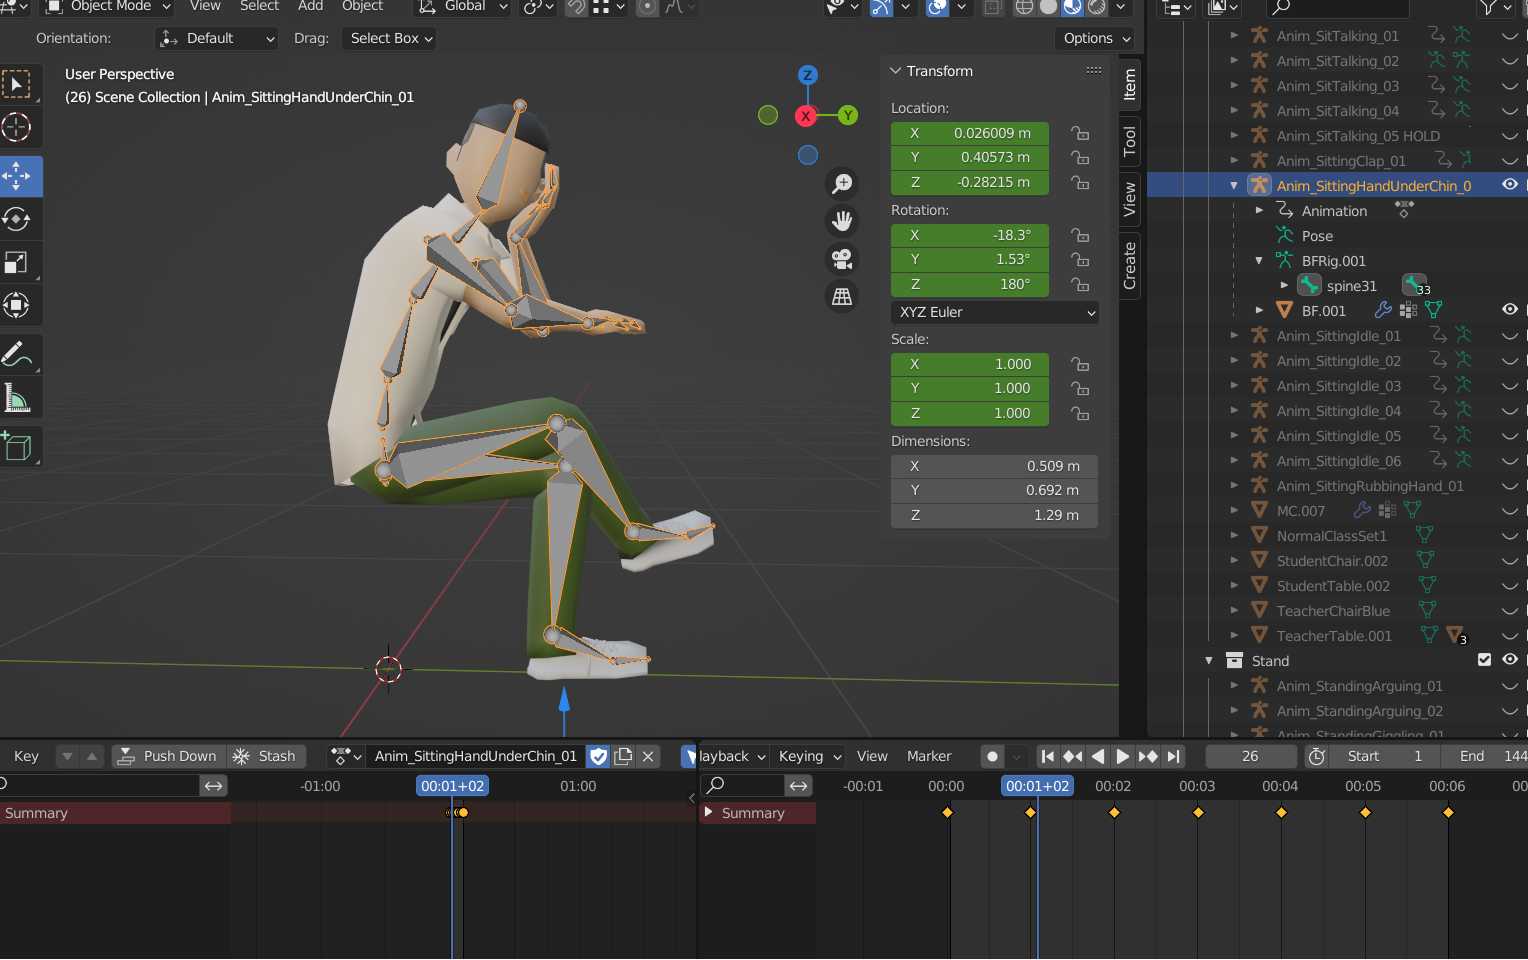Screen dimensions: 1528x960
Task: Collapse the Stand collection
Action: (x=1209, y=661)
